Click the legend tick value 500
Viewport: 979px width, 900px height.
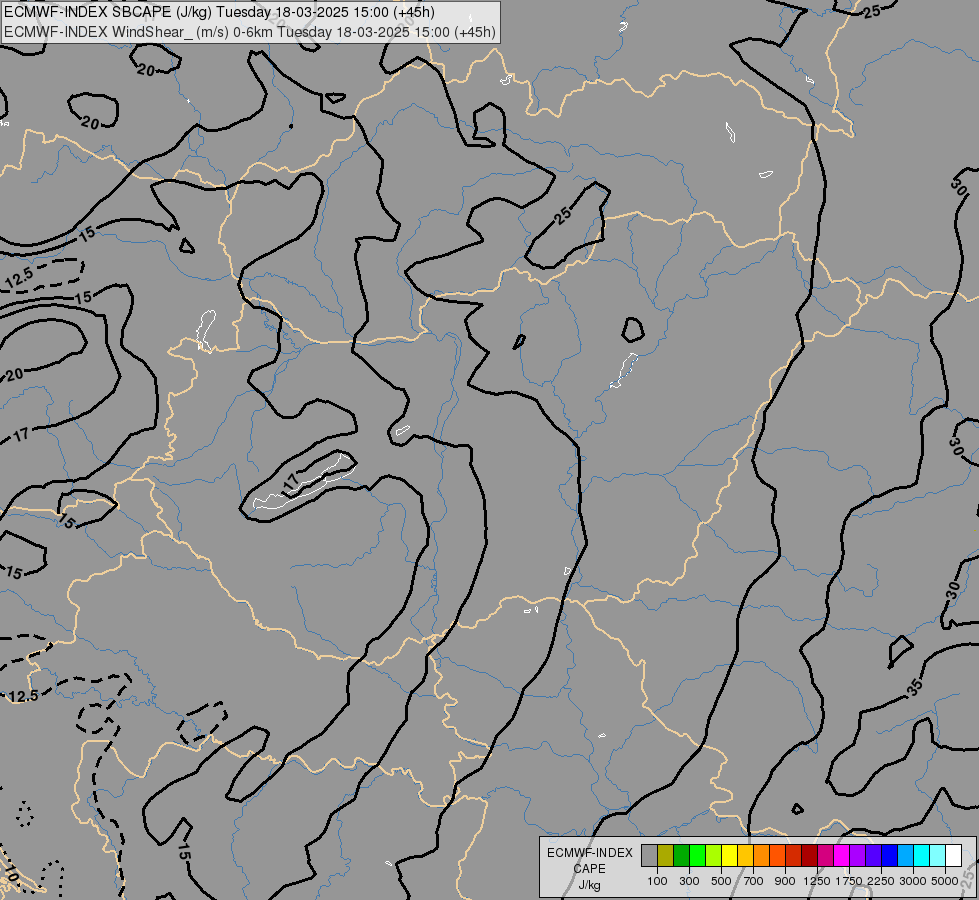(x=721, y=881)
